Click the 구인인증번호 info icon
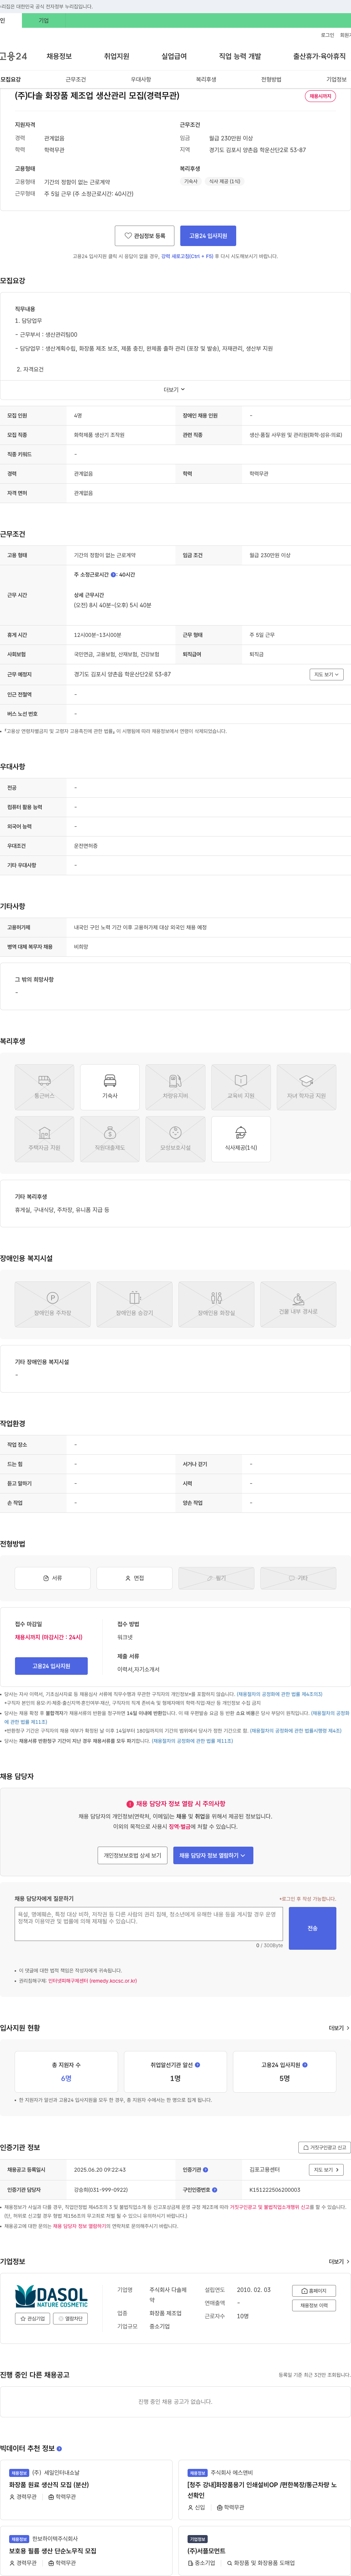Viewport: 351px width, 2576px height. point(213,2190)
